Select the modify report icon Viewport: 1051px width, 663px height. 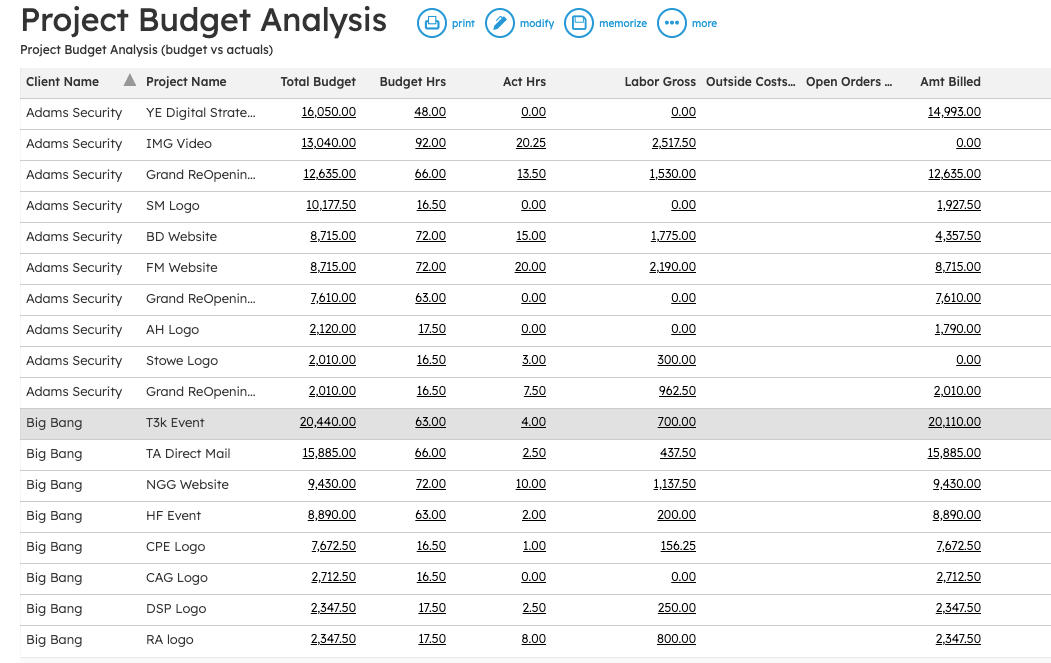[x=499, y=22]
